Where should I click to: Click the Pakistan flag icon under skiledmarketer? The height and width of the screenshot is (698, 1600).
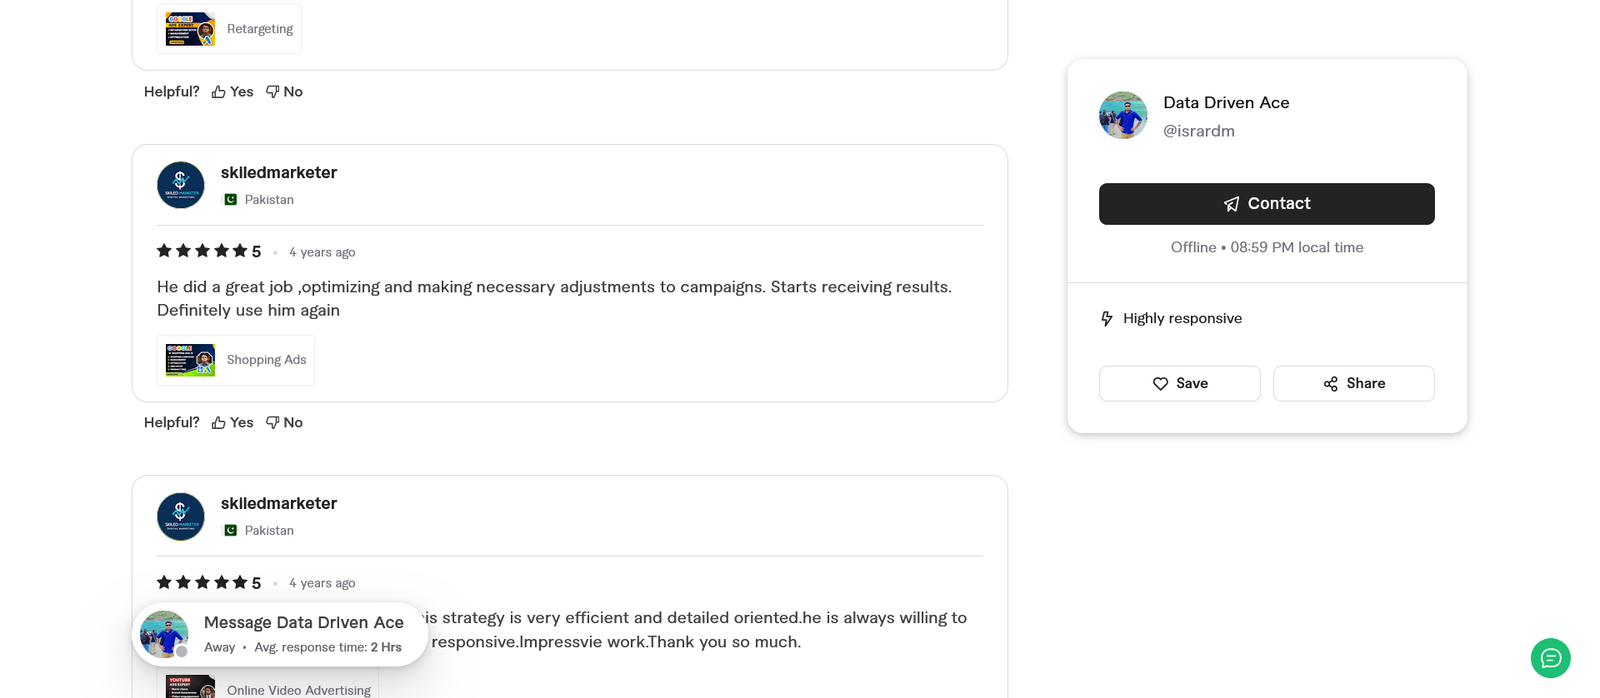click(229, 199)
